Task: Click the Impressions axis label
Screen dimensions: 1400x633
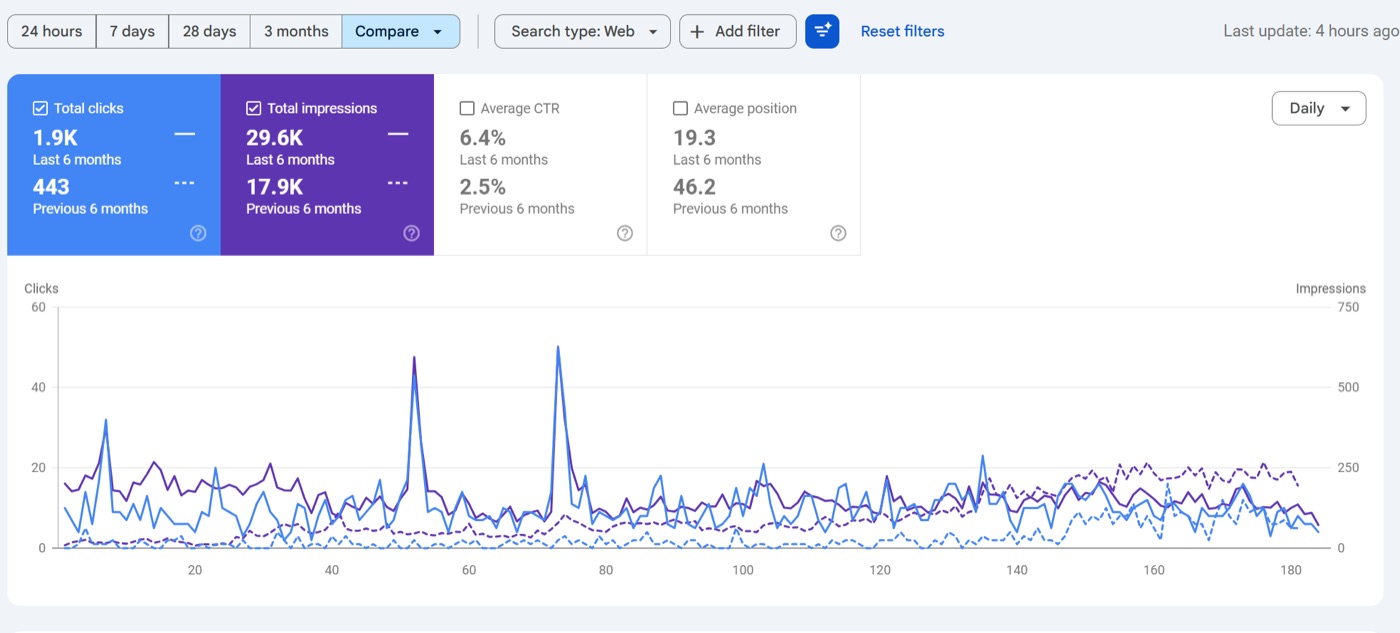Action: click(1330, 288)
